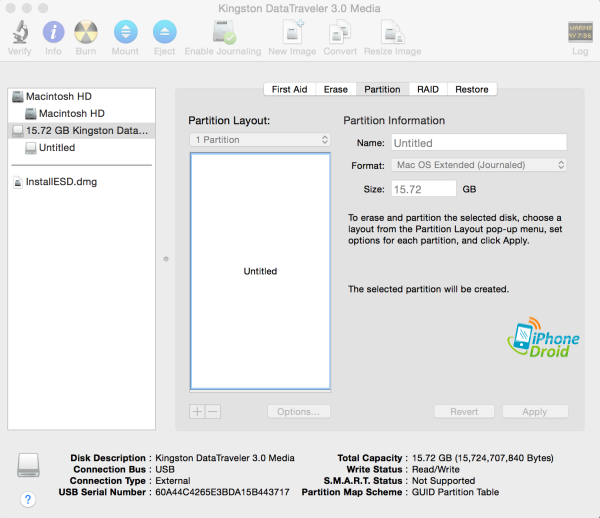The height and width of the screenshot is (518, 600).
Task: Remove partition with minus button
Action: click(x=213, y=412)
